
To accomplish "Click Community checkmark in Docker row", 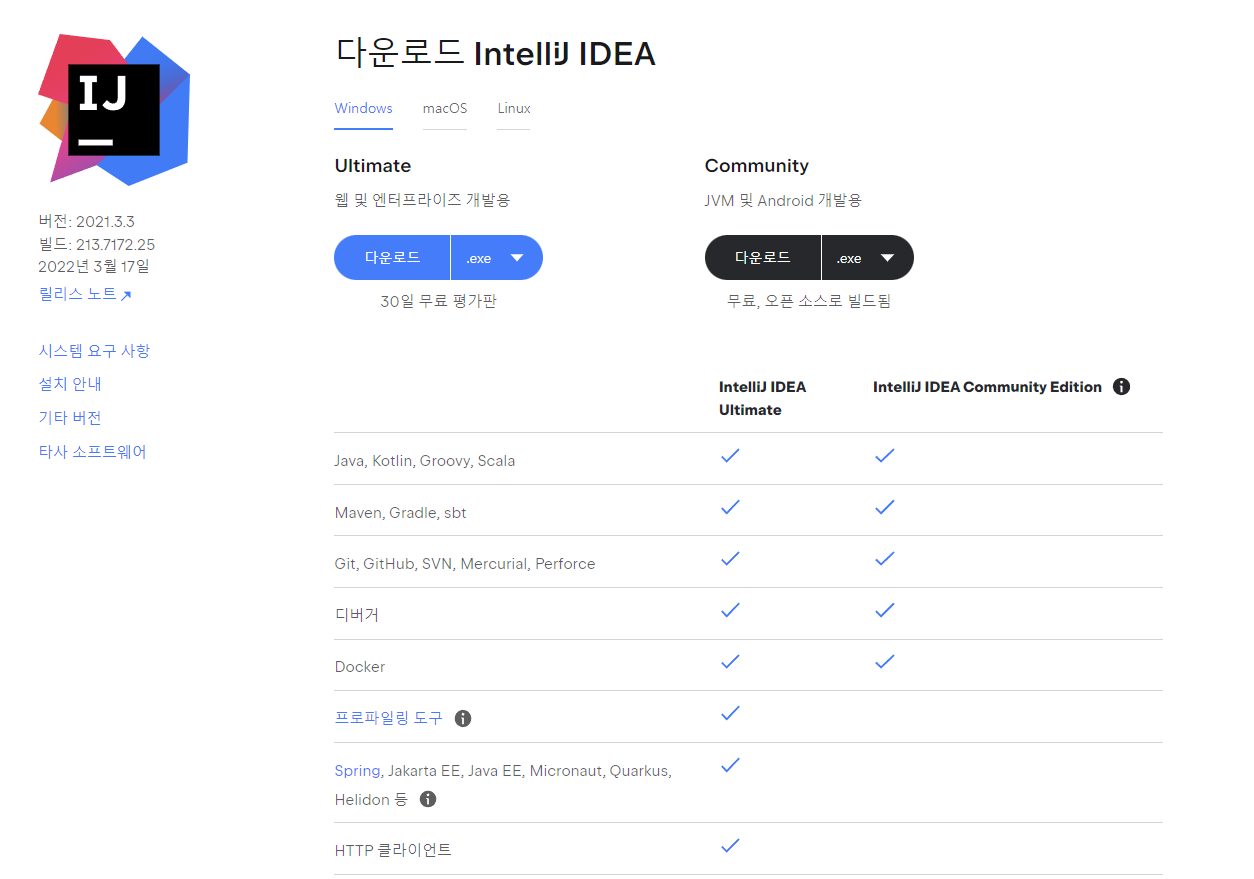I will pos(884,661).
